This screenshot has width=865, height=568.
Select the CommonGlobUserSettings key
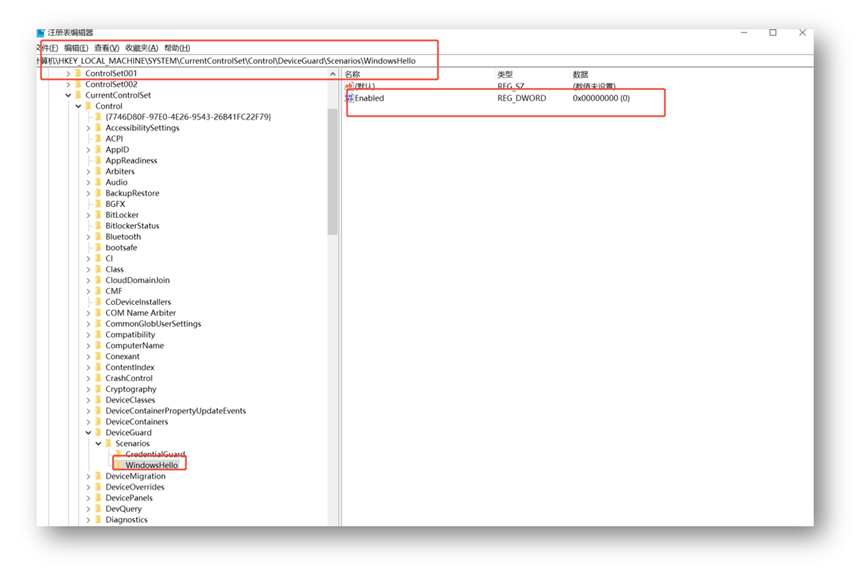pos(153,324)
